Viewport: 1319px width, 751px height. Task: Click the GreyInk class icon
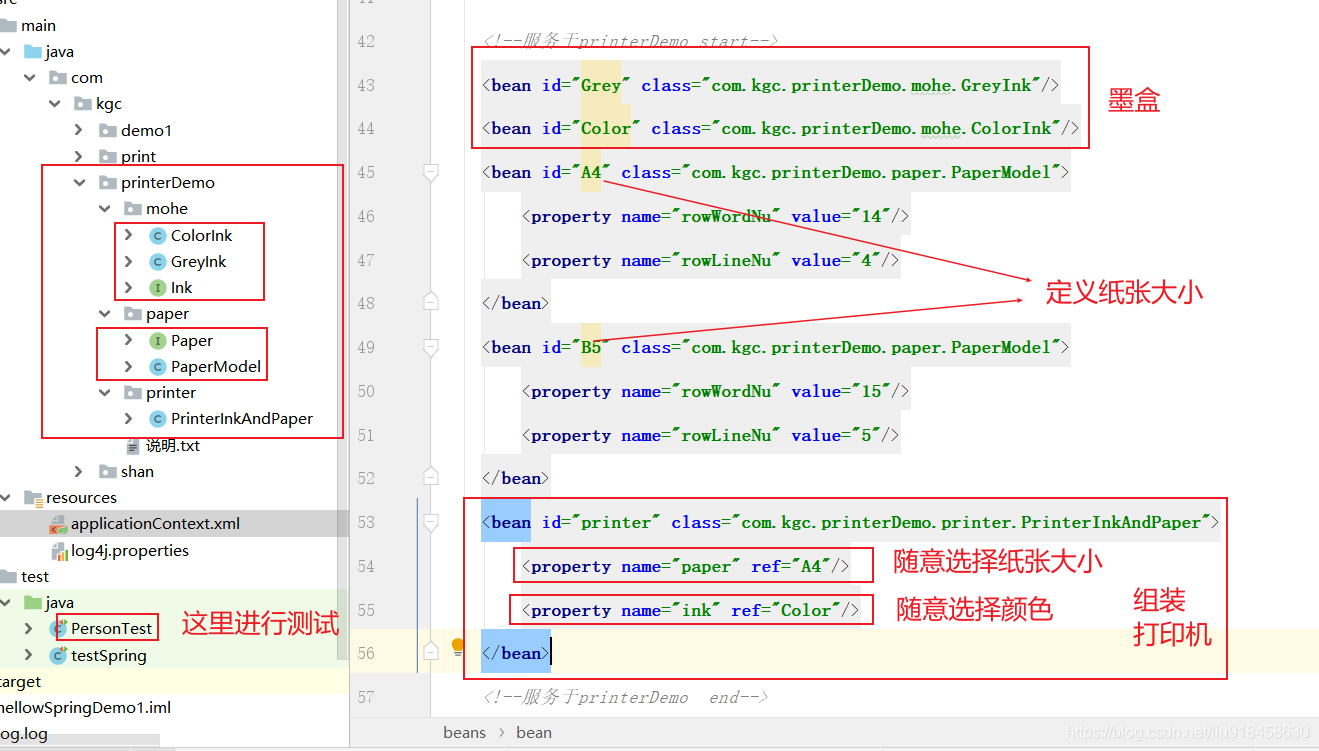pyautogui.click(x=157, y=262)
